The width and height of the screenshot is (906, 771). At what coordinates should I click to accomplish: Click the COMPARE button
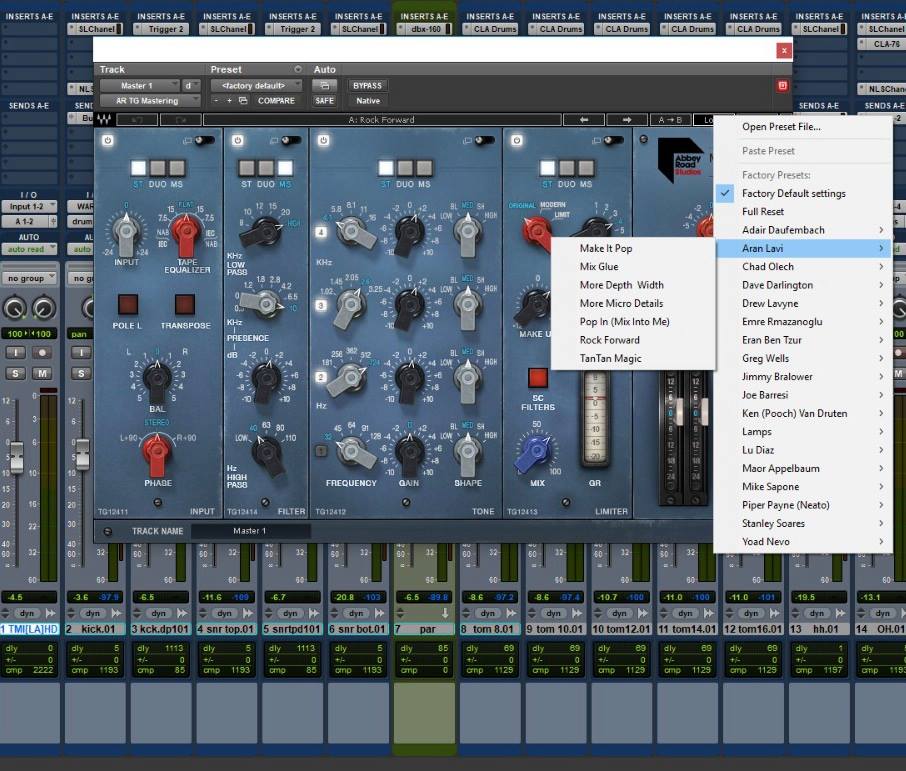pyautogui.click(x=276, y=101)
